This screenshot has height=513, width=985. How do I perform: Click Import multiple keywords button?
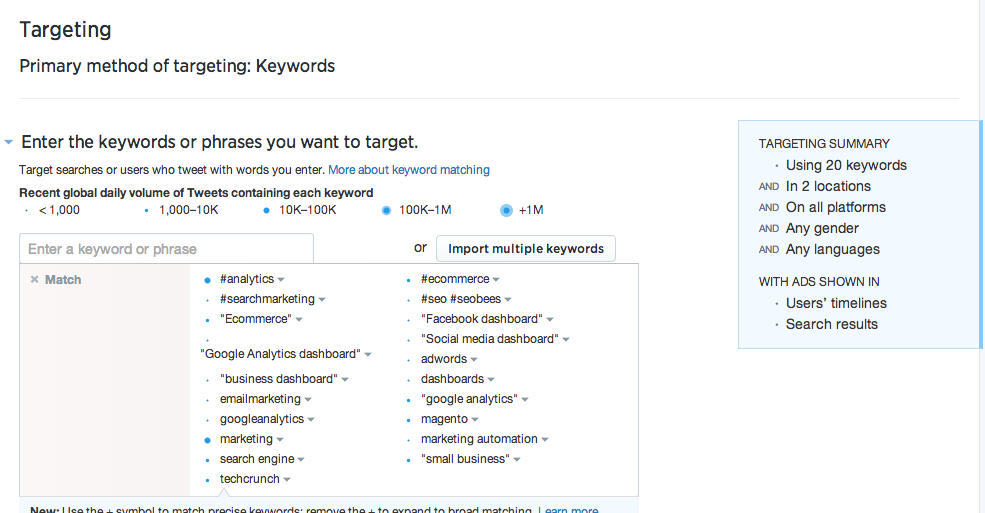[526, 249]
